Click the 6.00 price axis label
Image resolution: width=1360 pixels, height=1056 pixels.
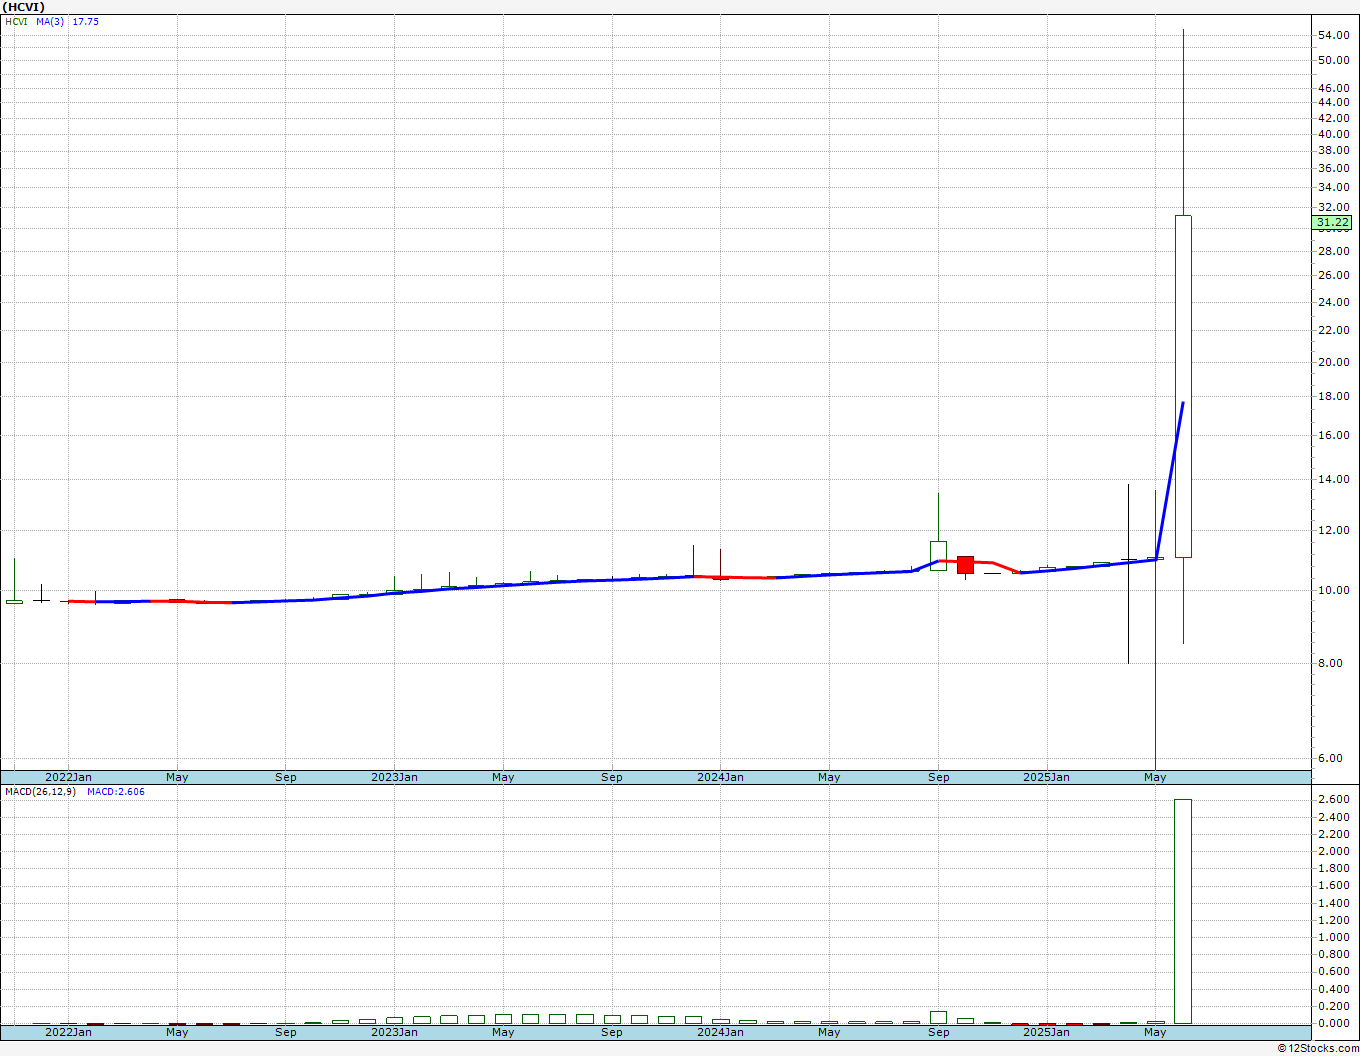(x=1330, y=758)
